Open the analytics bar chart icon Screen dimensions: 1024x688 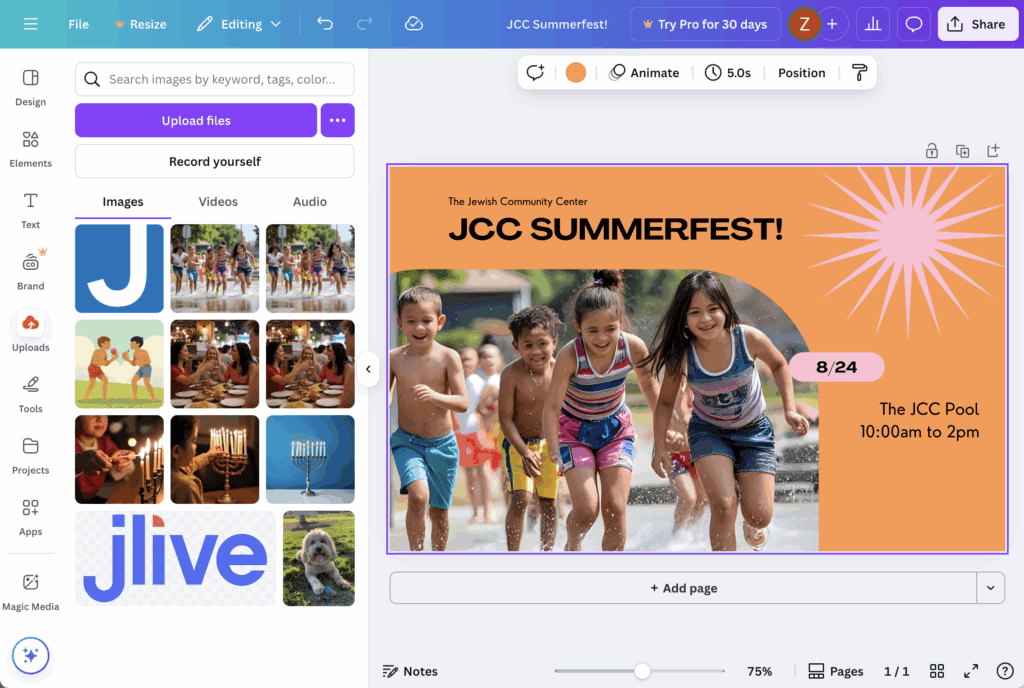pyautogui.click(x=873, y=24)
